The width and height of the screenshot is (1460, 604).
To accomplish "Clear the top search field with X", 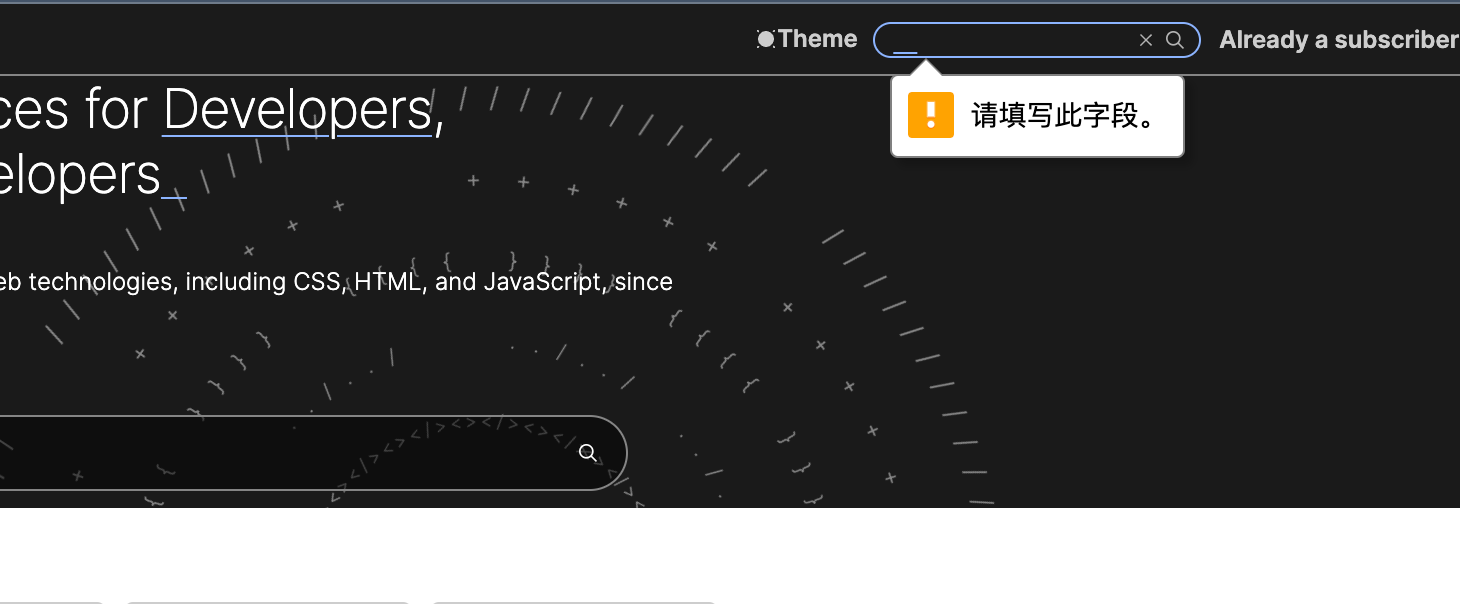I will pyautogui.click(x=1146, y=40).
